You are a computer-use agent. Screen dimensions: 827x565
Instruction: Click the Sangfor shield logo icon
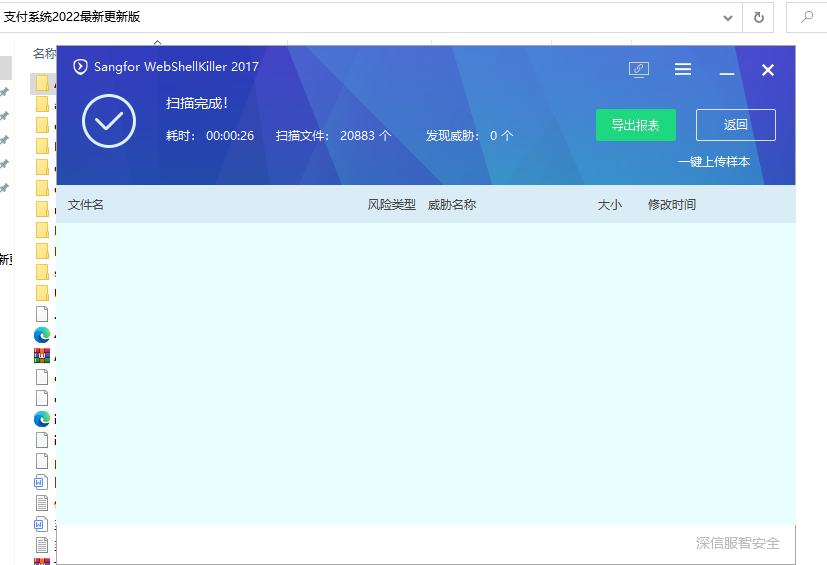[81, 67]
